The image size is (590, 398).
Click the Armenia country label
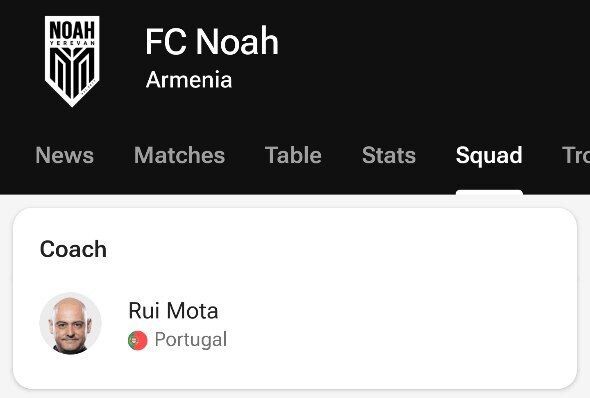(189, 80)
